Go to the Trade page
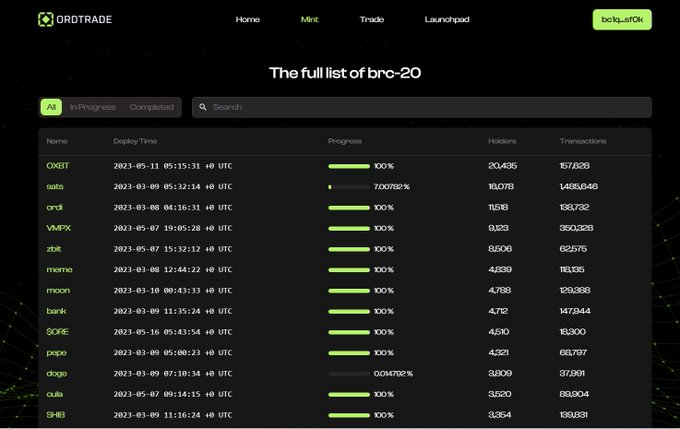 click(x=372, y=20)
